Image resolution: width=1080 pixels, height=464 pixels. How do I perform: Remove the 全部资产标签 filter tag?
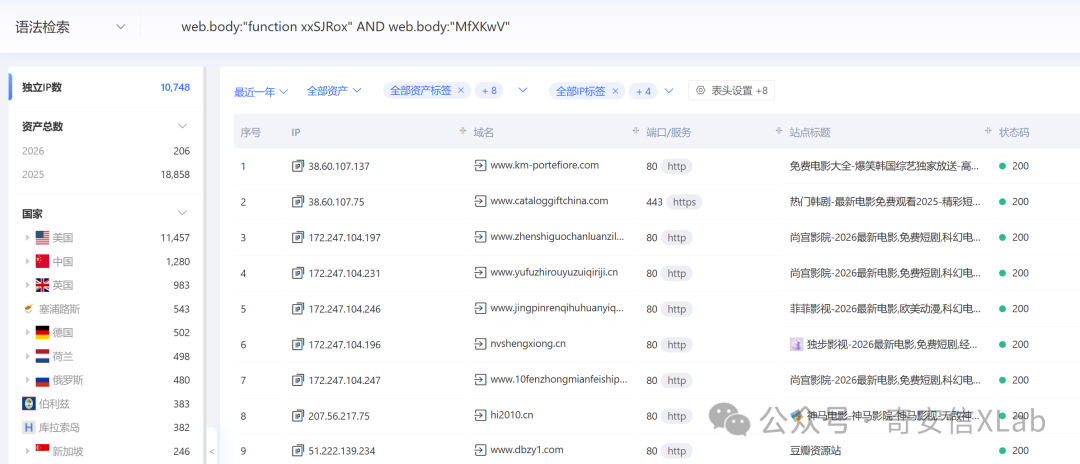click(x=461, y=90)
